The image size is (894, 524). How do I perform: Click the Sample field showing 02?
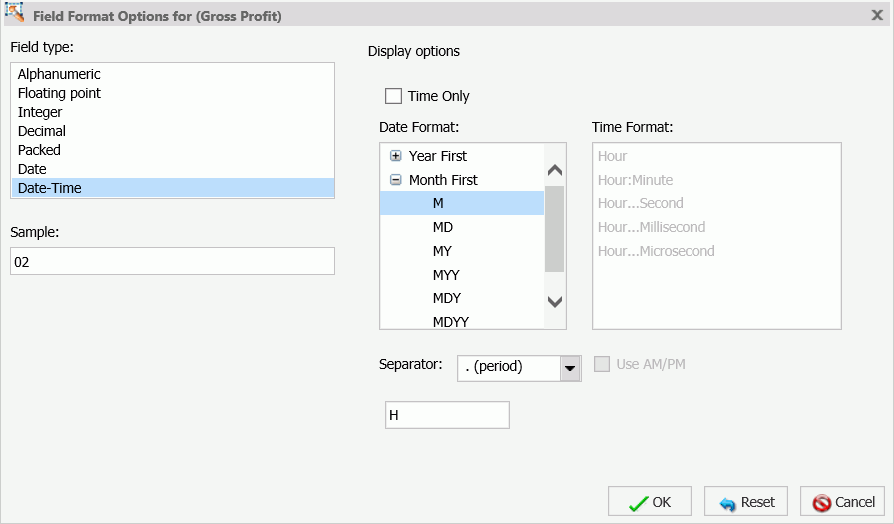click(x=172, y=261)
